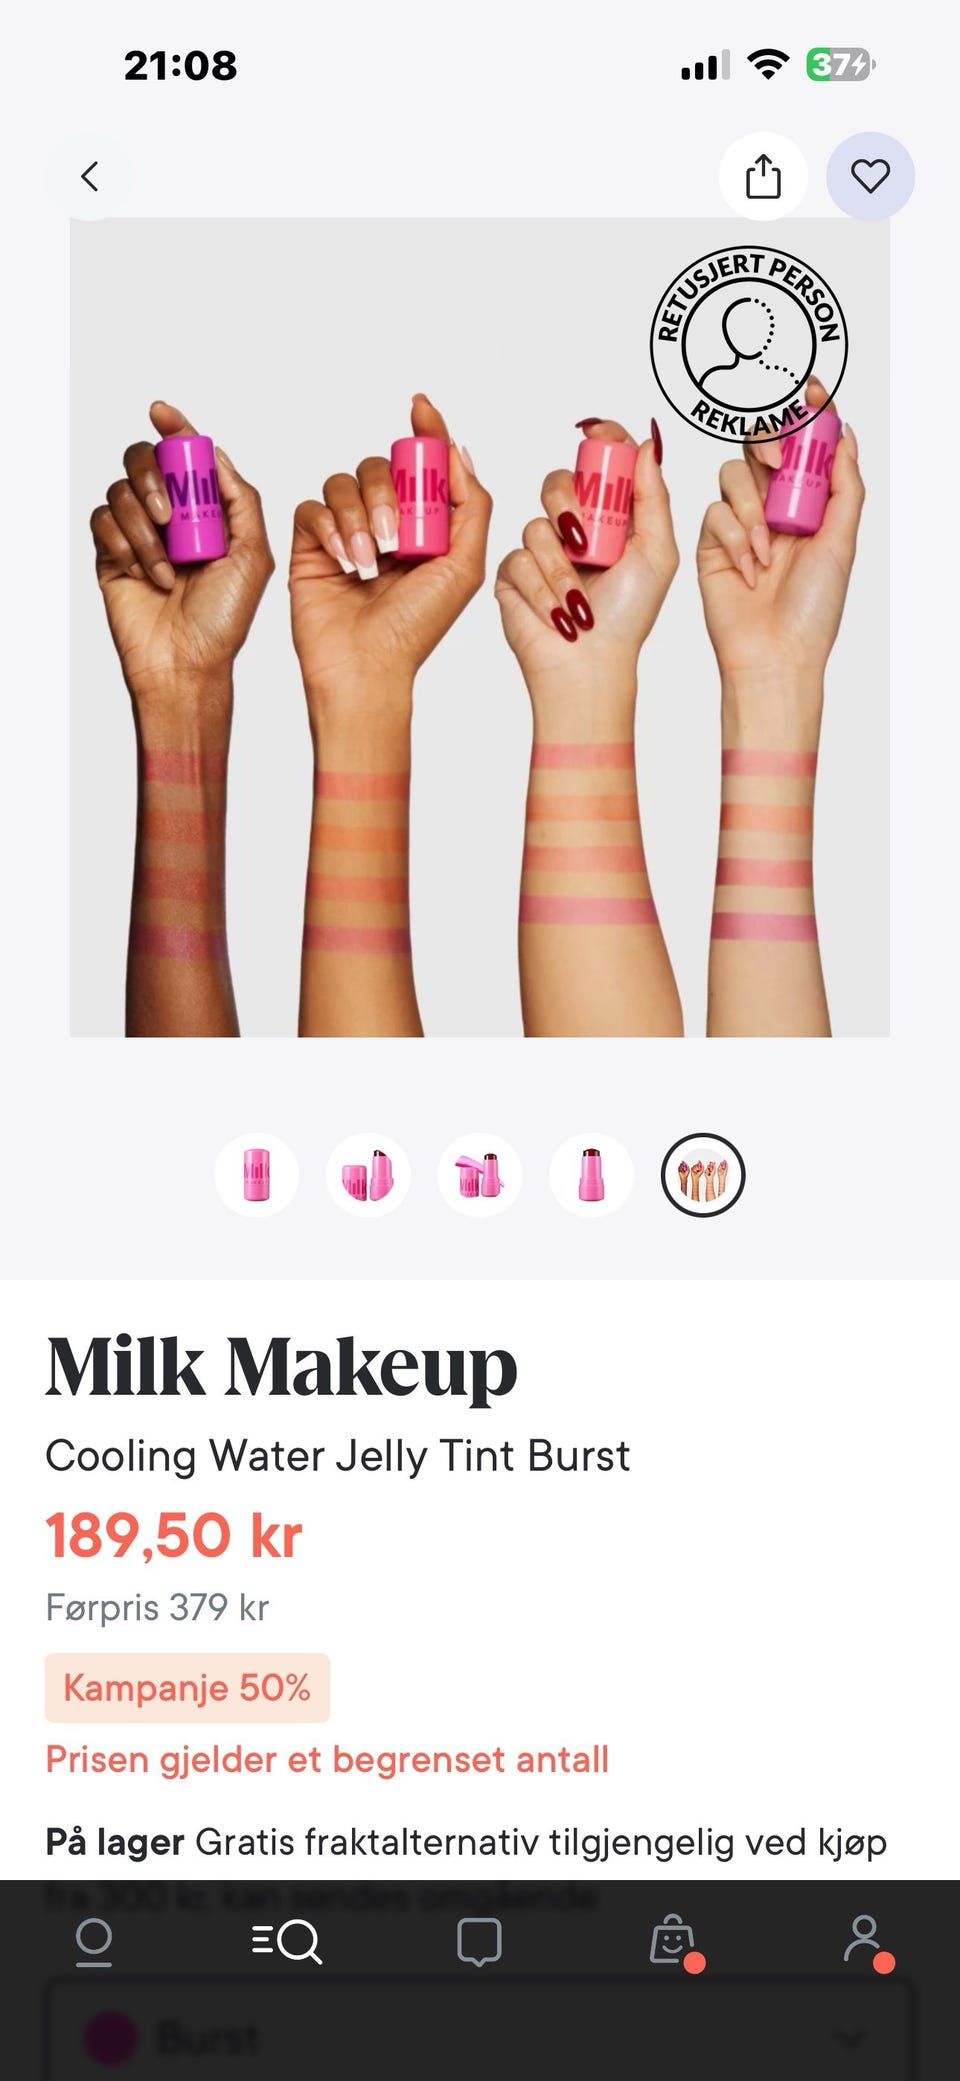Select second thumbnail with open cap
The width and height of the screenshot is (960, 2081).
tap(368, 1175)
